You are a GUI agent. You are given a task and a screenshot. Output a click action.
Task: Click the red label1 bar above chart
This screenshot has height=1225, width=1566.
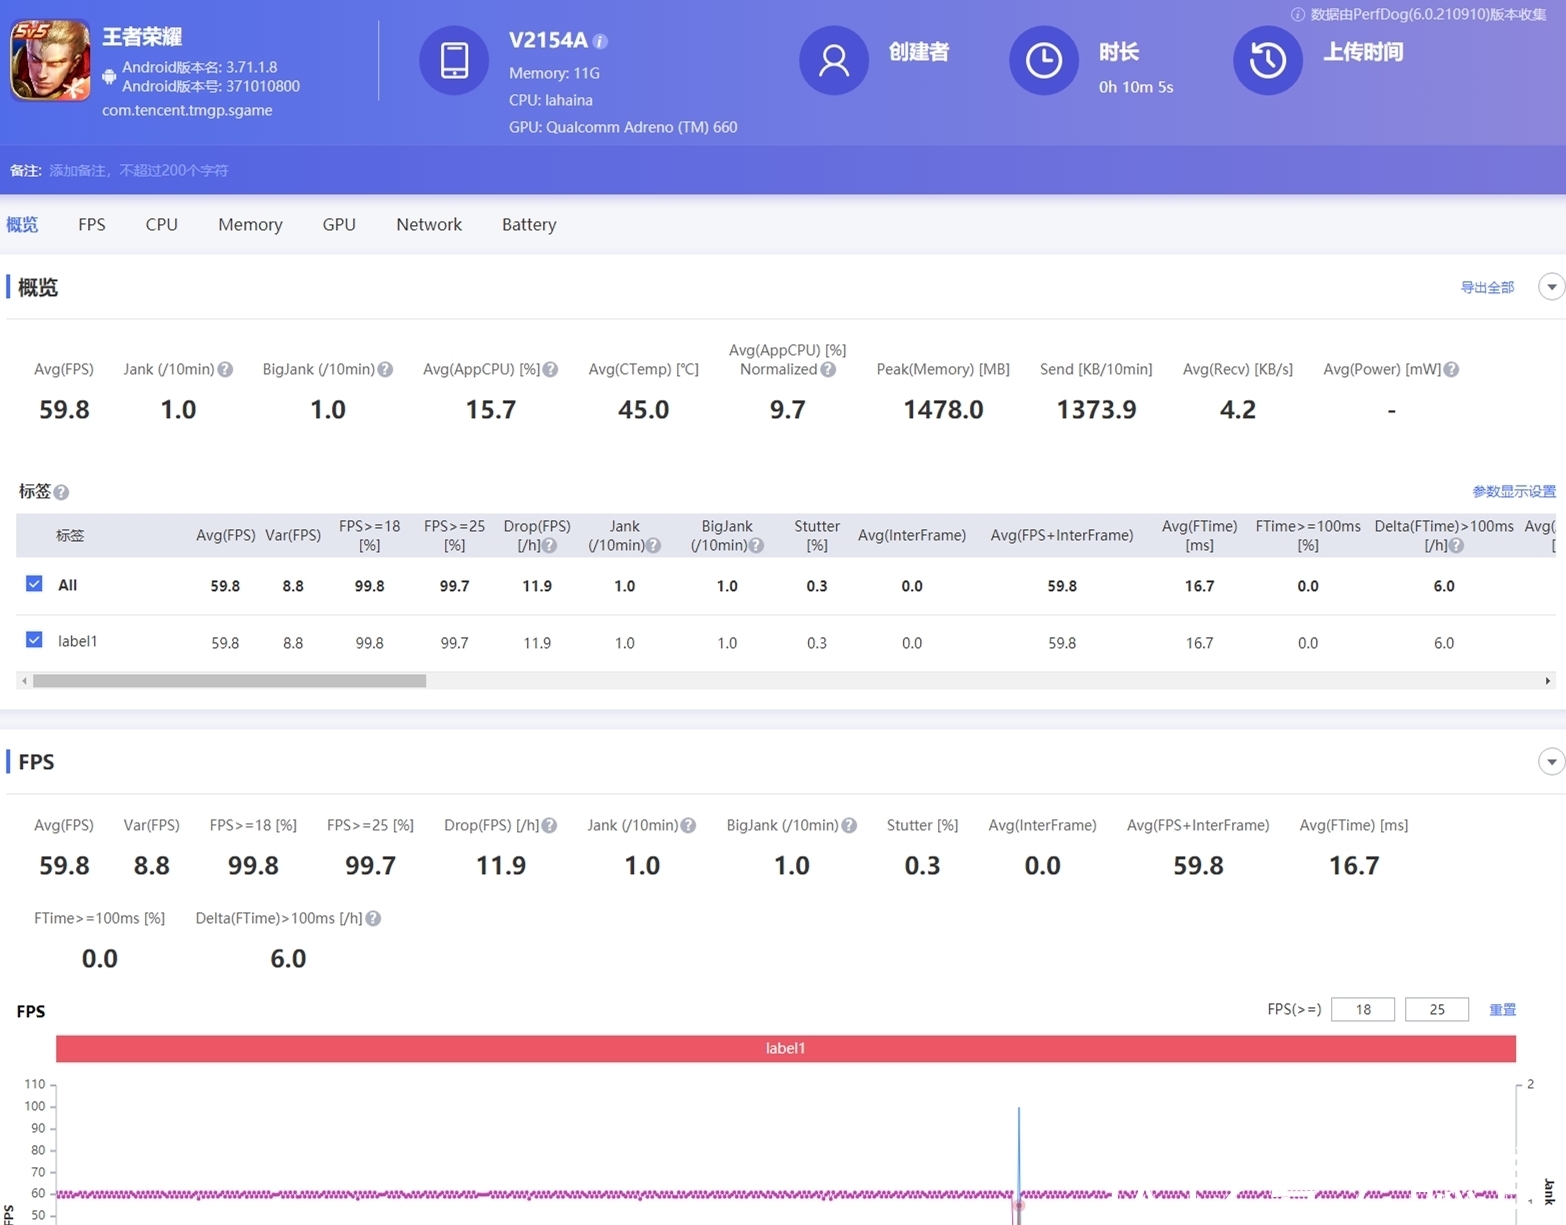(x=786, y=1048)
